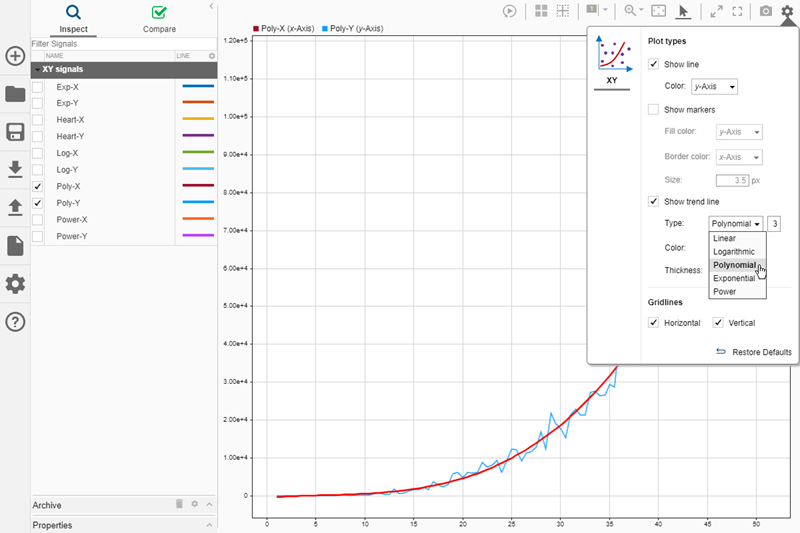Click the Heart-Y purple line swatch
This screenshot has width=800, height=533.
pyautogui.click(x=198, y=136)
